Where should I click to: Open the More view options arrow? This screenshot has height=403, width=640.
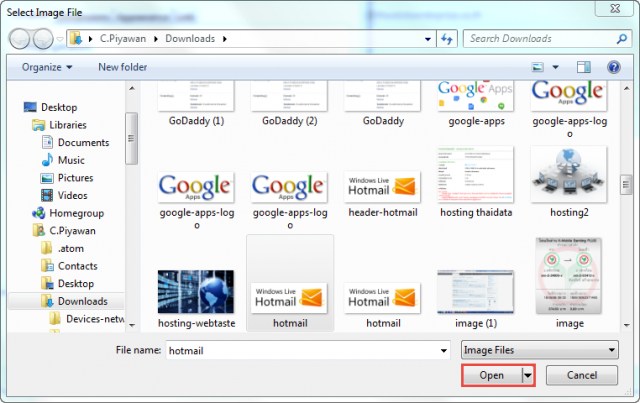pos(556,67)
